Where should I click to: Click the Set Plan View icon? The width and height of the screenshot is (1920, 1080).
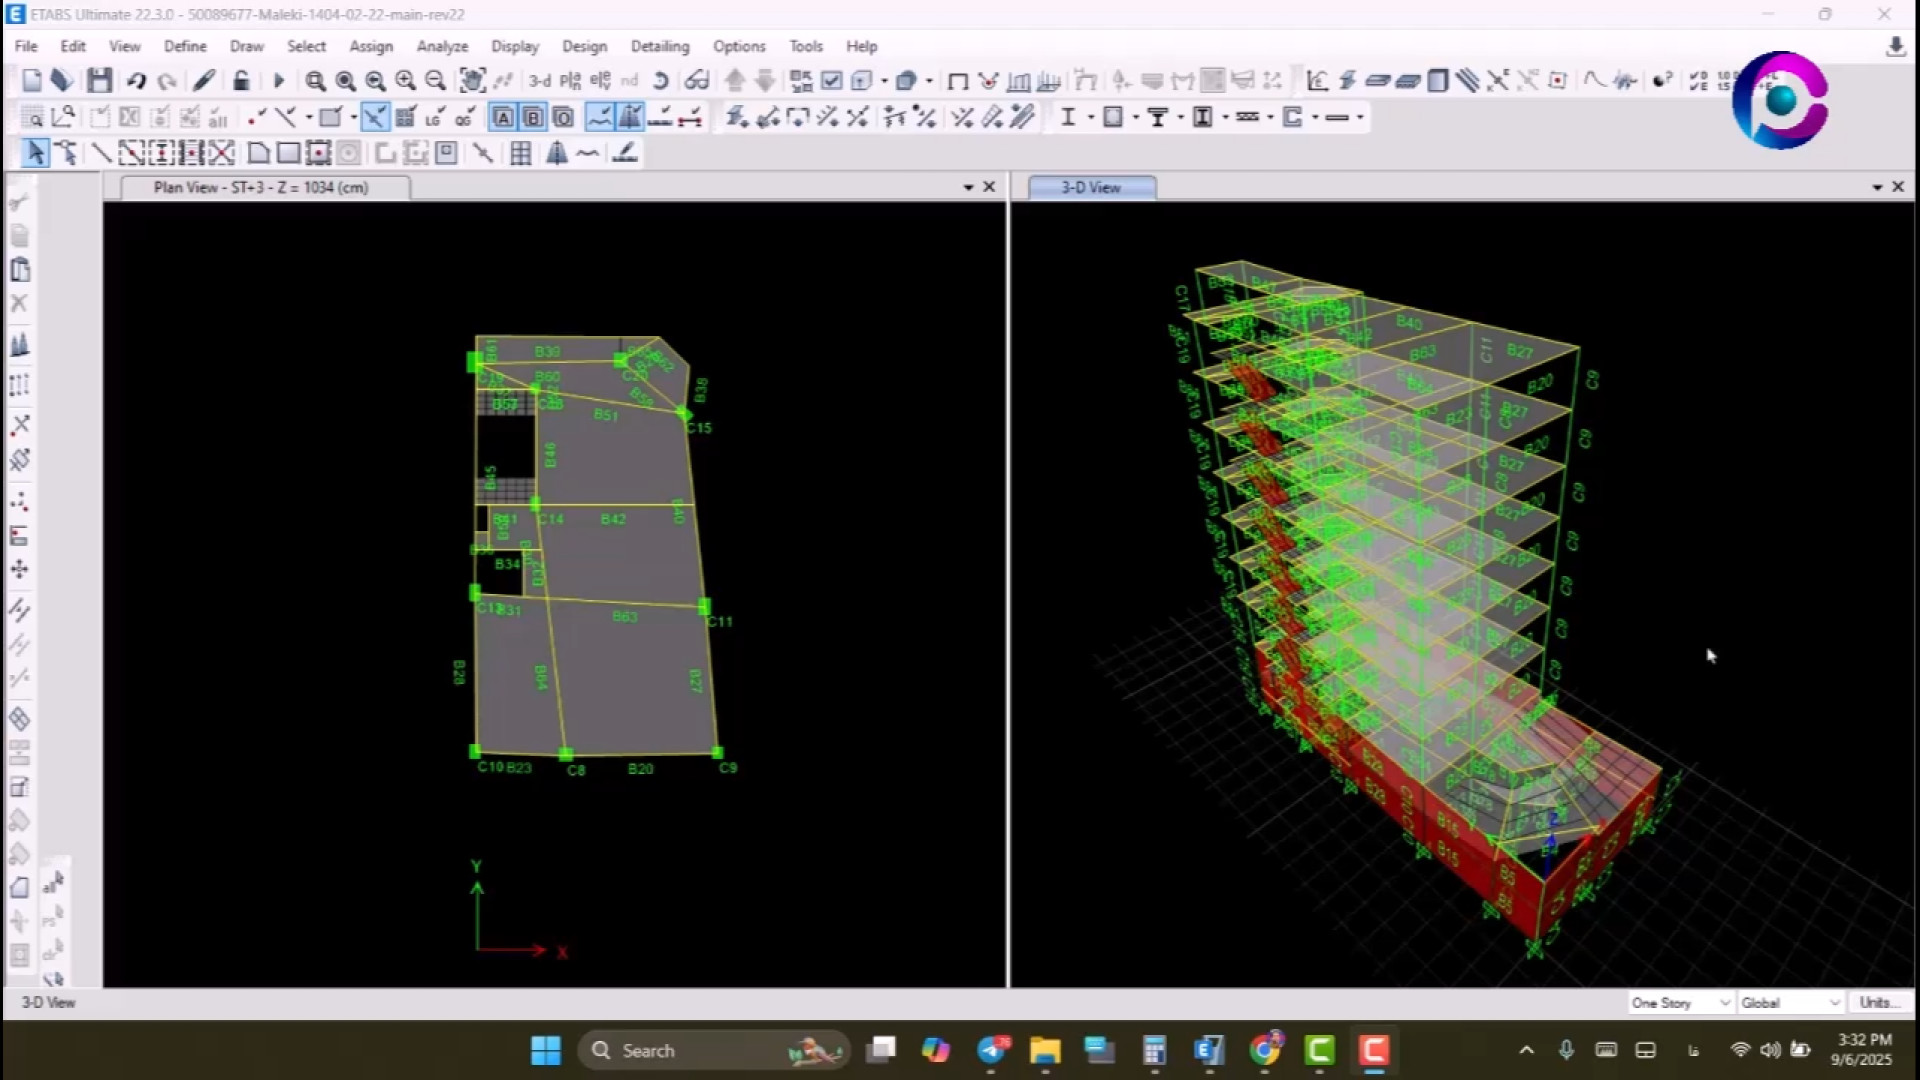(x=570, y=81)
